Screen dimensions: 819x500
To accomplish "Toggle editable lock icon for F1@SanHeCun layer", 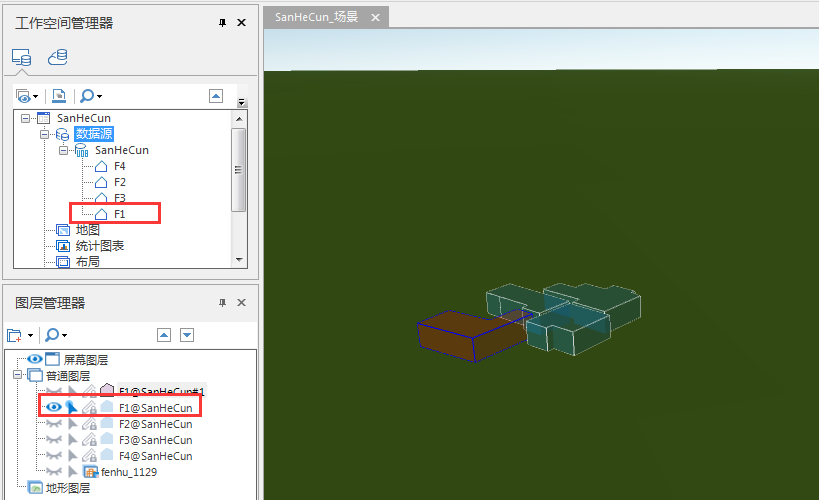I will point(89,408).
